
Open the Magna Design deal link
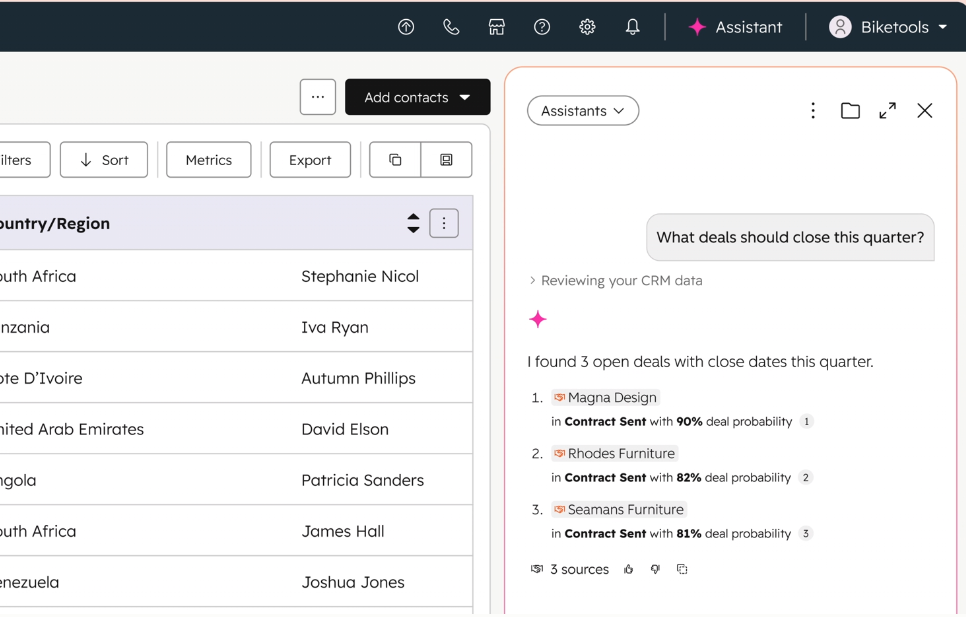pos(606,398)
